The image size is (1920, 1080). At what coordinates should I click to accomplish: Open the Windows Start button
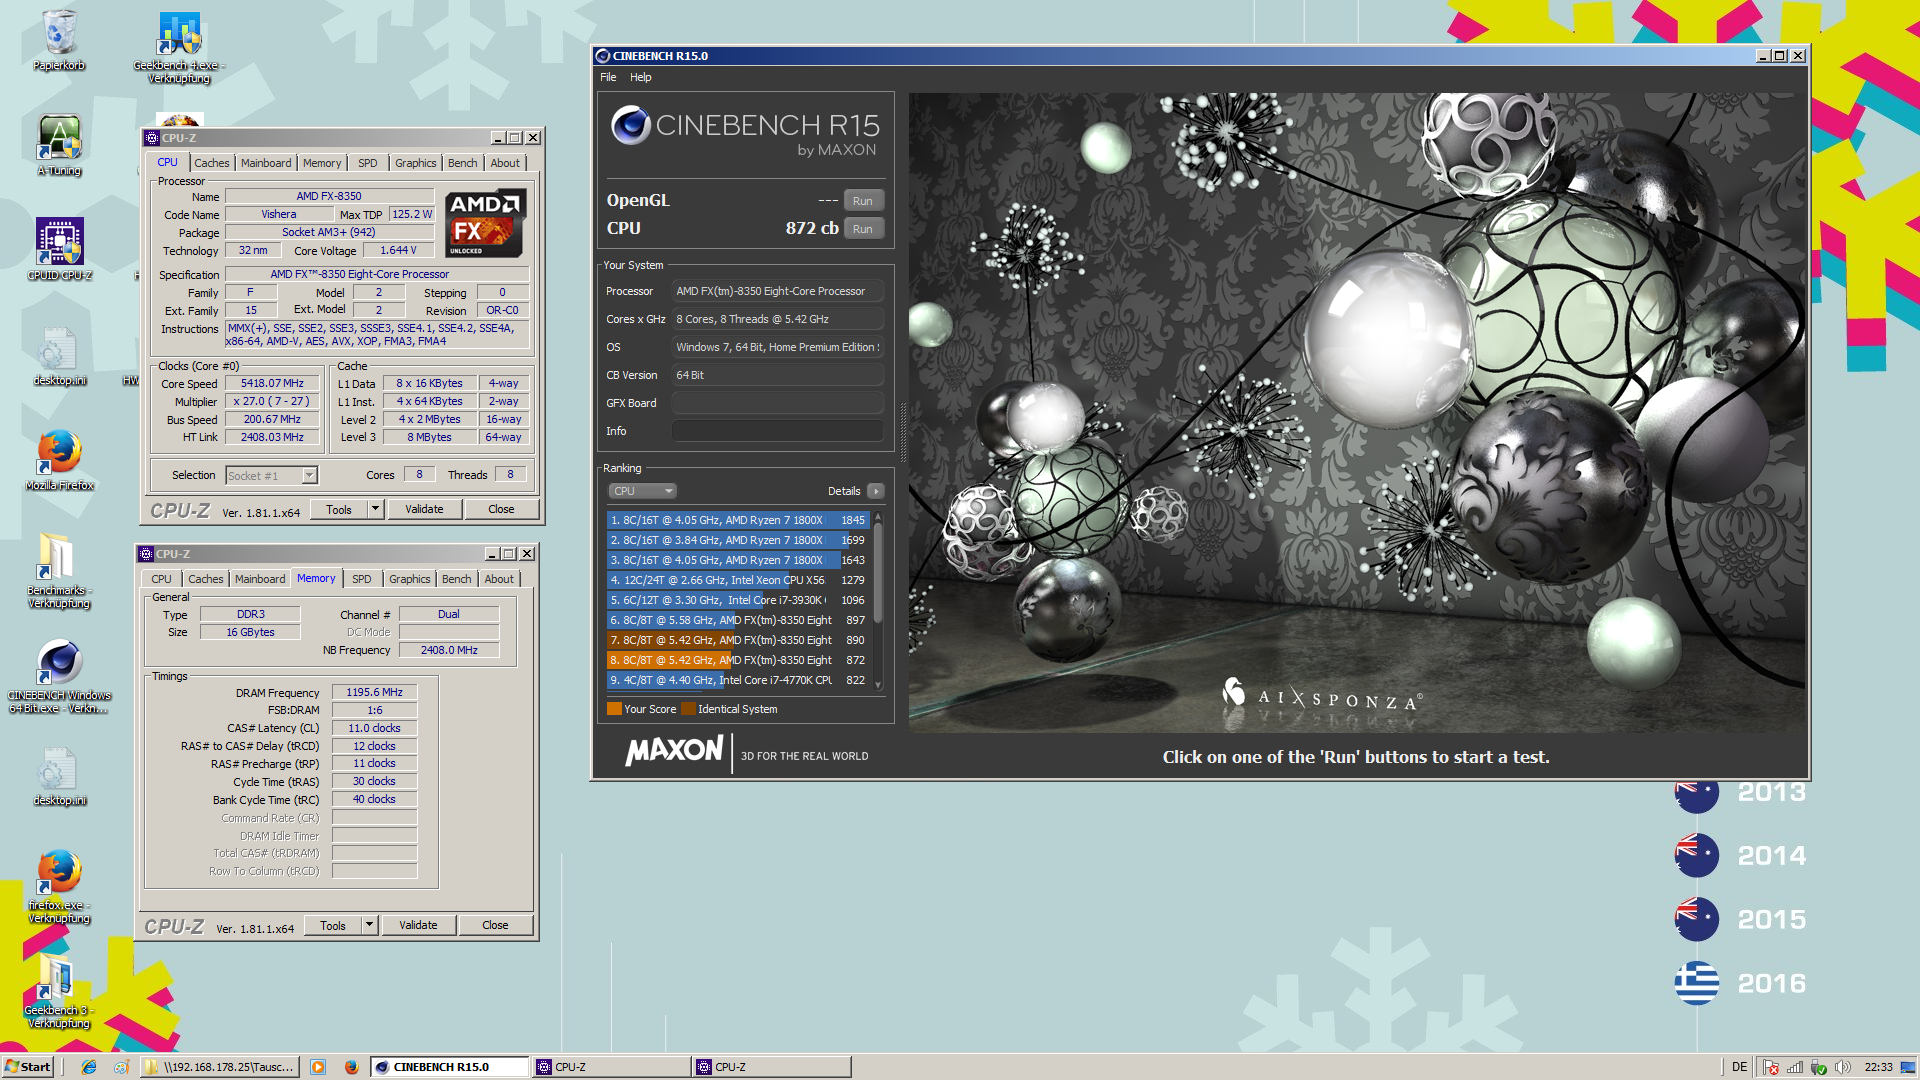click(x=28, y=1067)
